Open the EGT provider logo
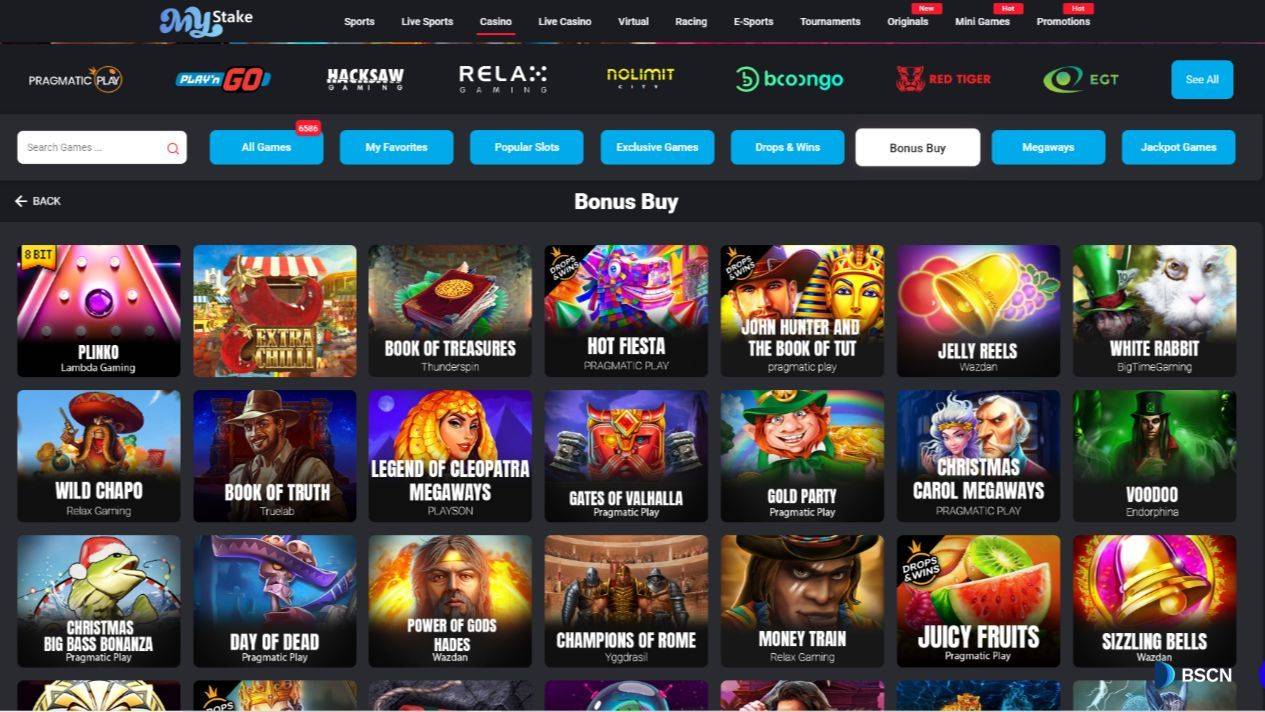The height and width of the screenshot is (712, 1265). pos(1080,79)
